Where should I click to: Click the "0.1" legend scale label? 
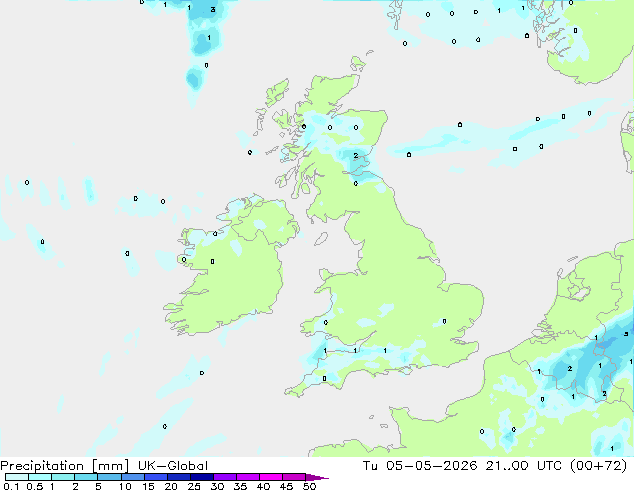pos(11,486)
